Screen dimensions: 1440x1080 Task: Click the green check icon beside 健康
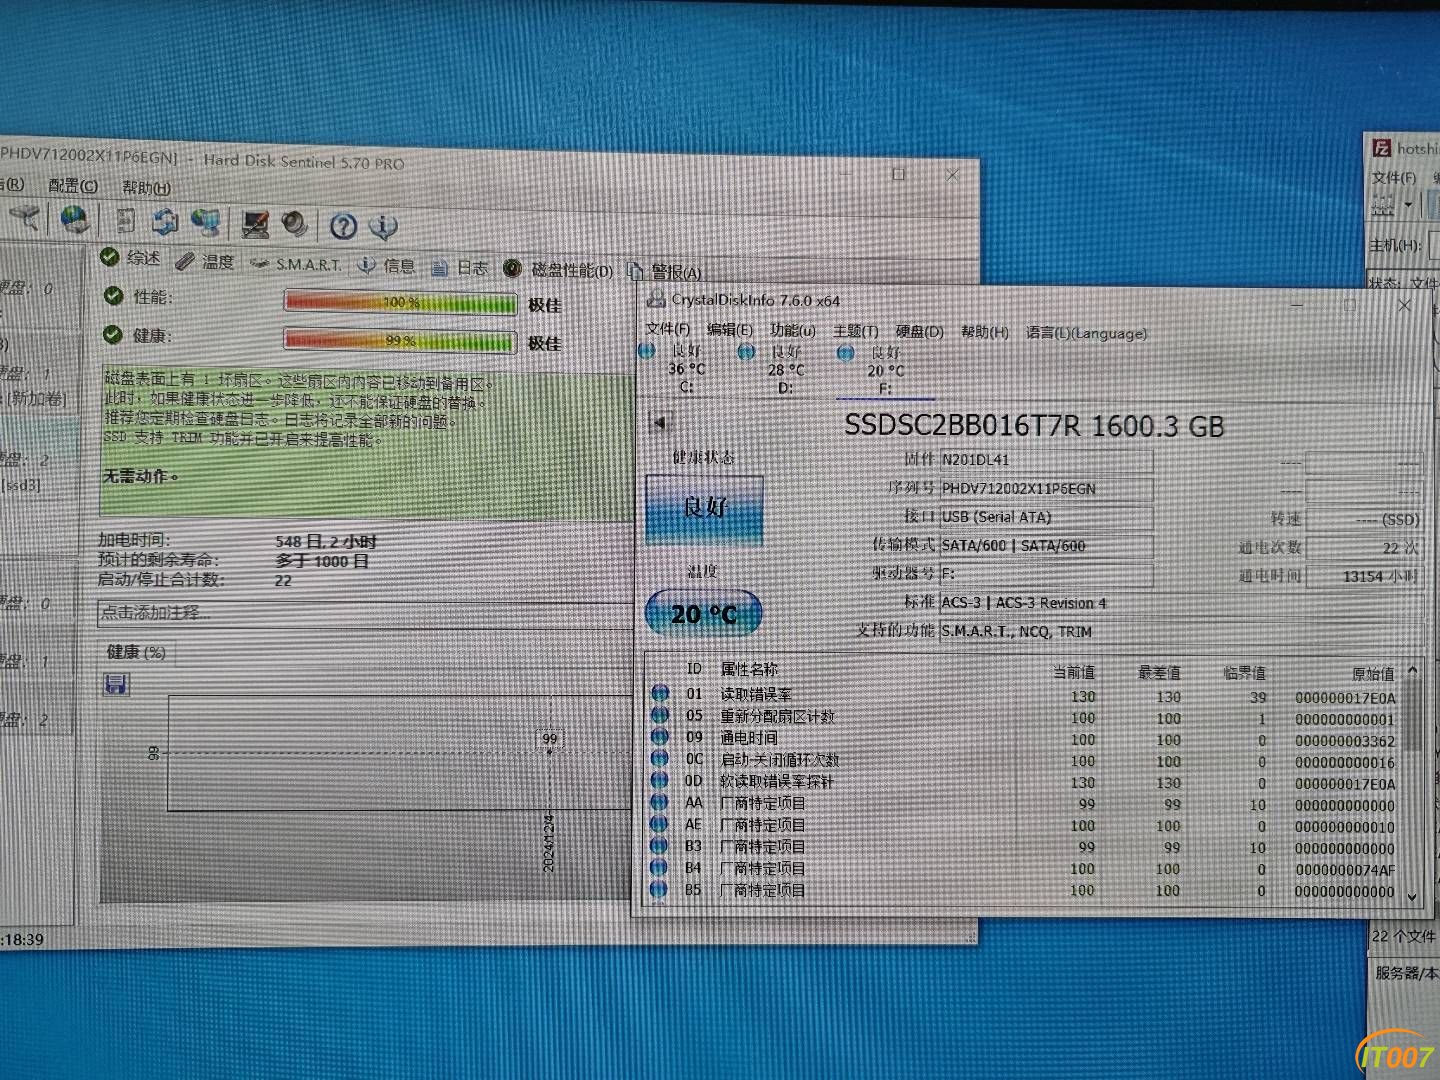113,335
